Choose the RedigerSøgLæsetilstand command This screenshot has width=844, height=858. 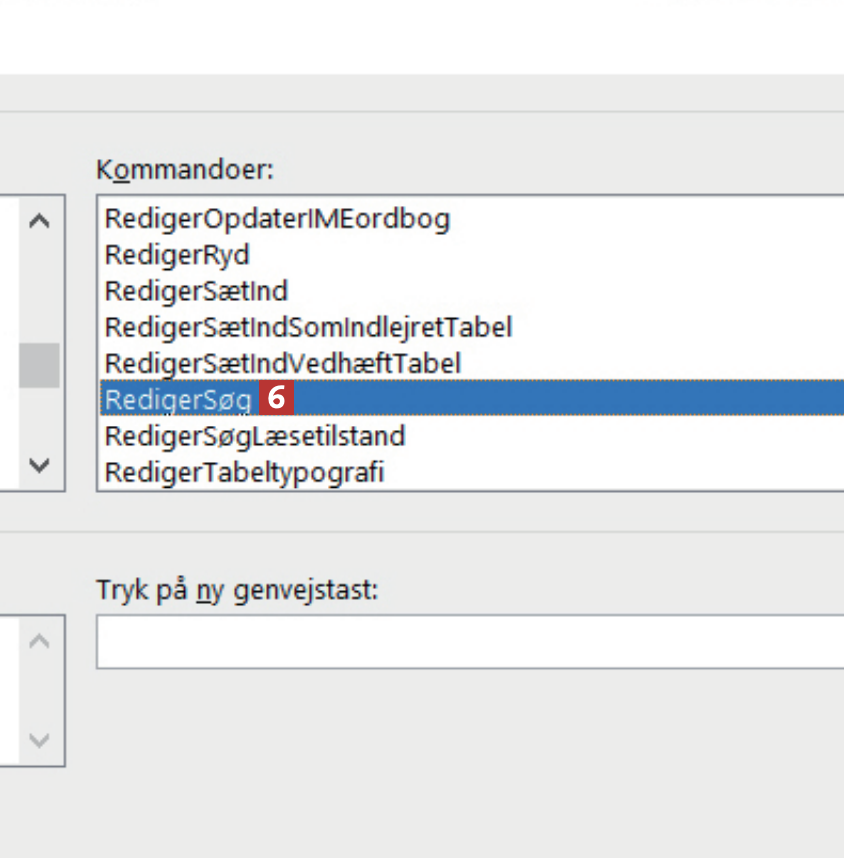[x=255, y=436]
